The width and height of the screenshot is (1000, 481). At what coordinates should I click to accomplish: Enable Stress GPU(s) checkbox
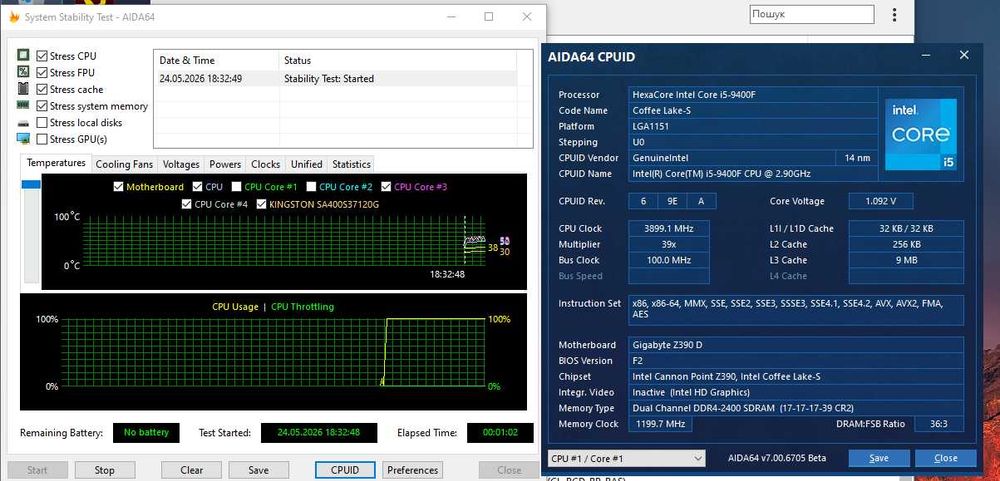pos(42,139)
